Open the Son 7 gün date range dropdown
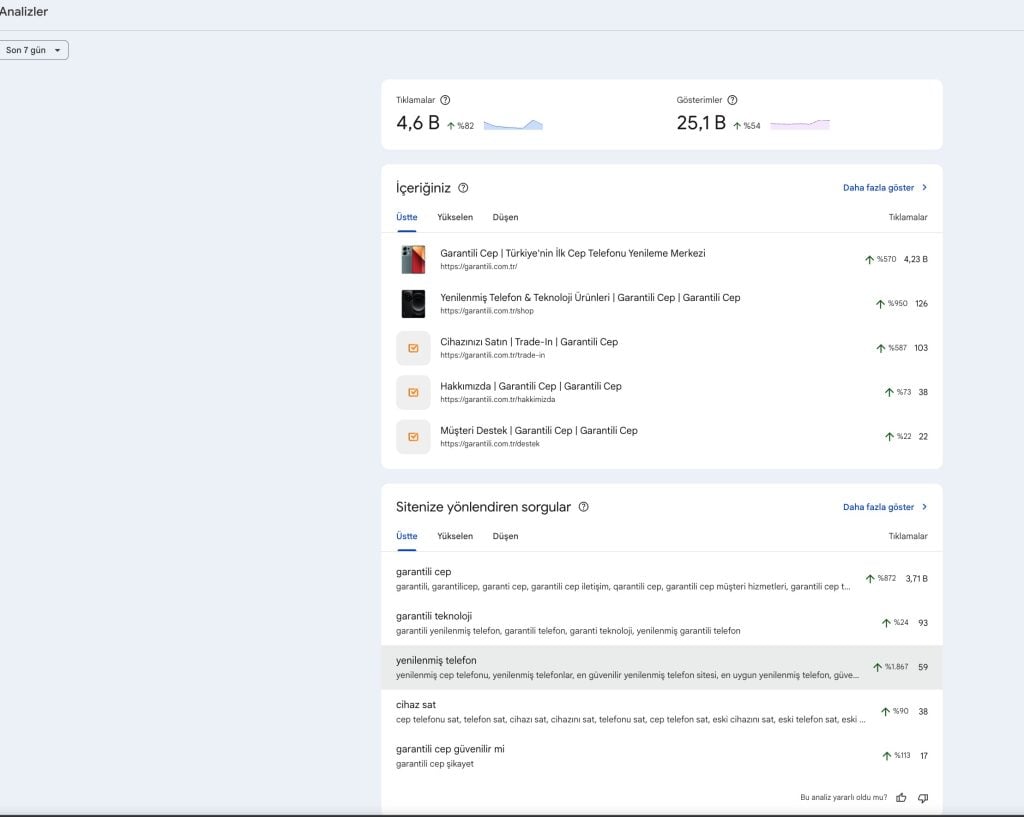The width and height of the screenshot is (1024, 817). point(34,50)
